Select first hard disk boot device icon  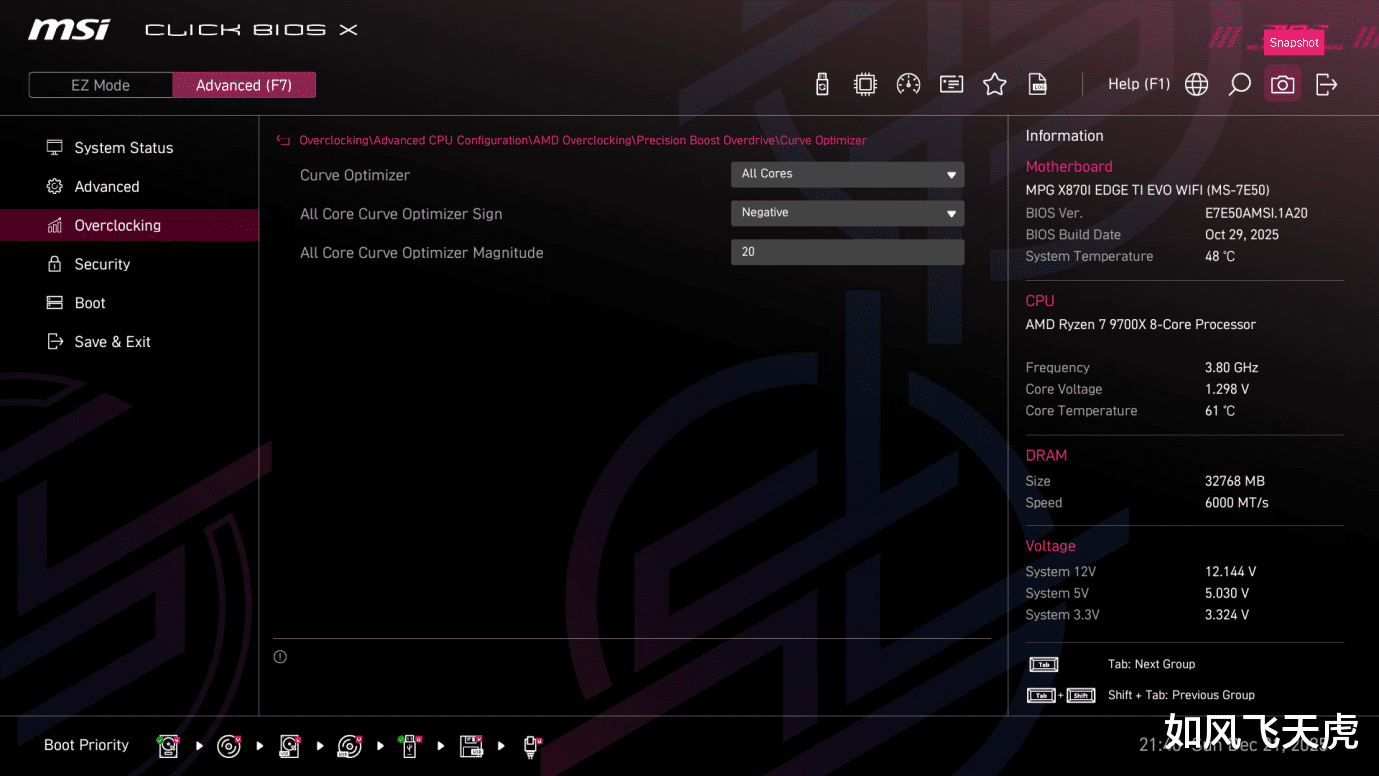coord(168,746)
